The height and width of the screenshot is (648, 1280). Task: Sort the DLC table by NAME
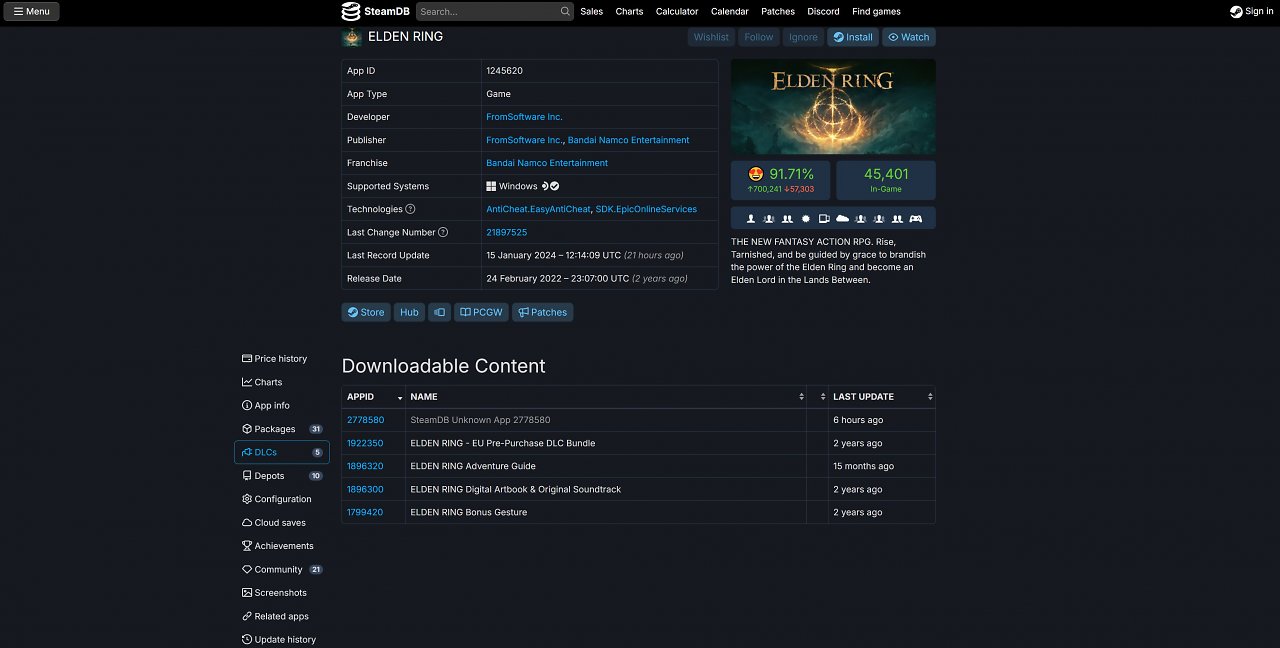click(606, 397)
